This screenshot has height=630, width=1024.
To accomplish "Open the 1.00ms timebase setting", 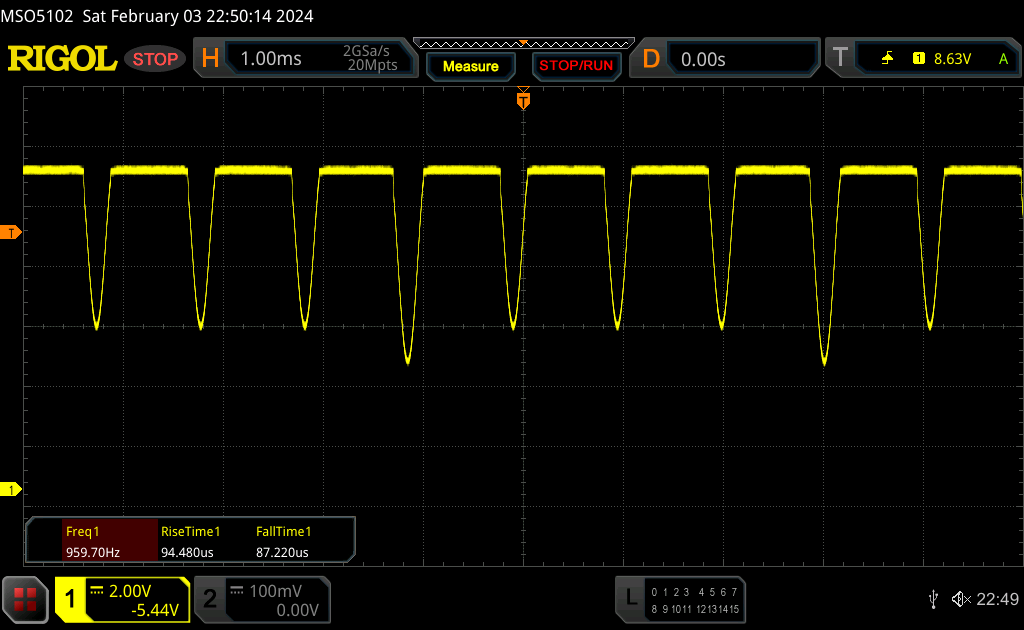I will point(271,59).
